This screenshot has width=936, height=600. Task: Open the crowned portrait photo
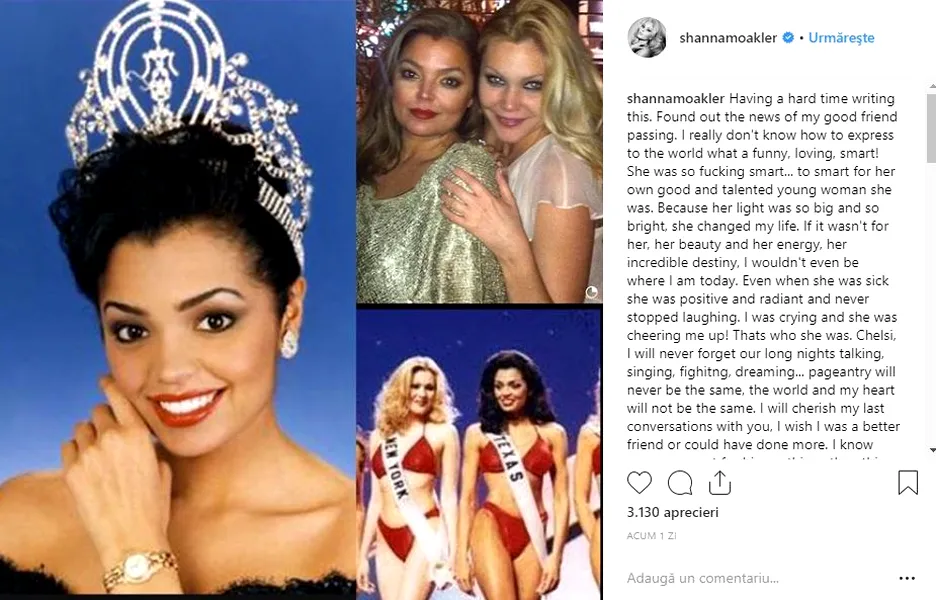click(177, 300)
